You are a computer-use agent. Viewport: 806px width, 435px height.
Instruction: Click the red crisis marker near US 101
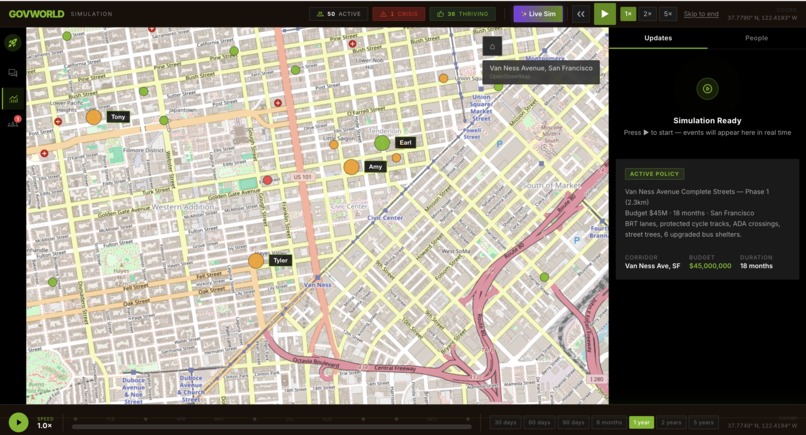[x=267, y=180]
